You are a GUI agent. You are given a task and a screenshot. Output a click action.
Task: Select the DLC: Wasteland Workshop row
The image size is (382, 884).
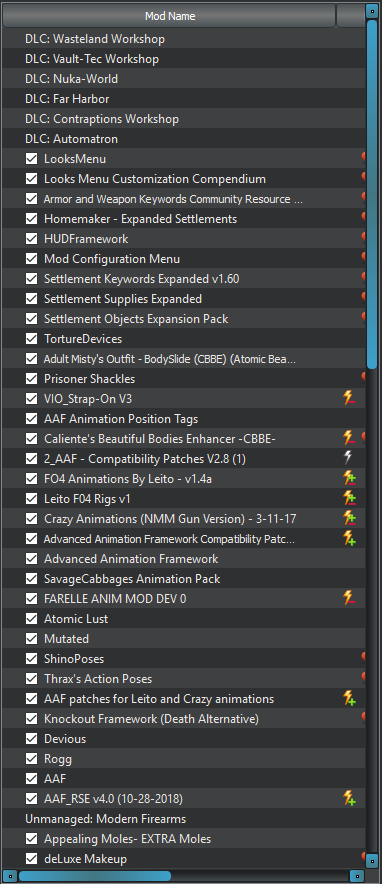pos(184,39)
